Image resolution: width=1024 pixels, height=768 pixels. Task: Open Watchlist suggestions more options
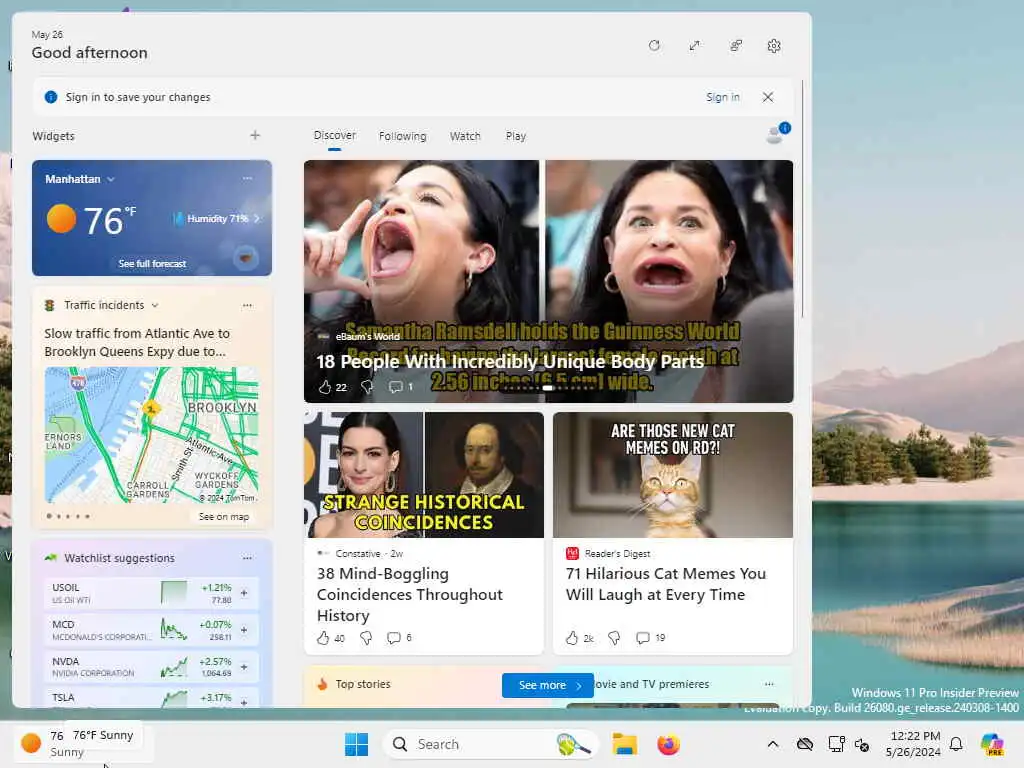[247, 558]
